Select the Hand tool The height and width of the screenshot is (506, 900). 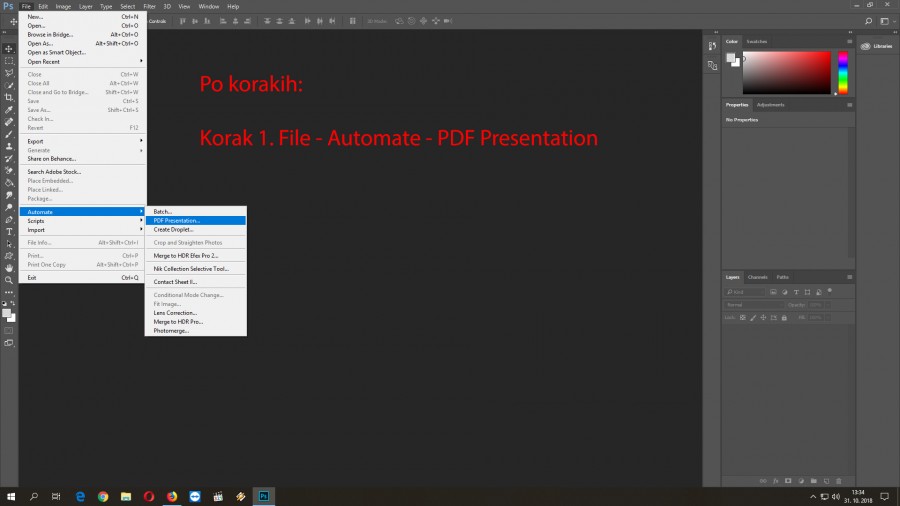click(9, 268)
